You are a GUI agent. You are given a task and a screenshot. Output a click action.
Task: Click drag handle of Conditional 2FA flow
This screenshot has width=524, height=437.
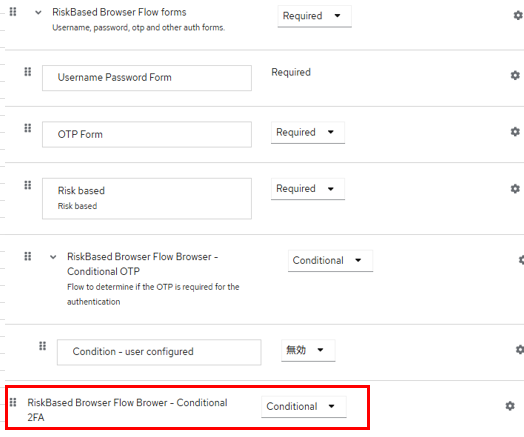coord(13,402)
